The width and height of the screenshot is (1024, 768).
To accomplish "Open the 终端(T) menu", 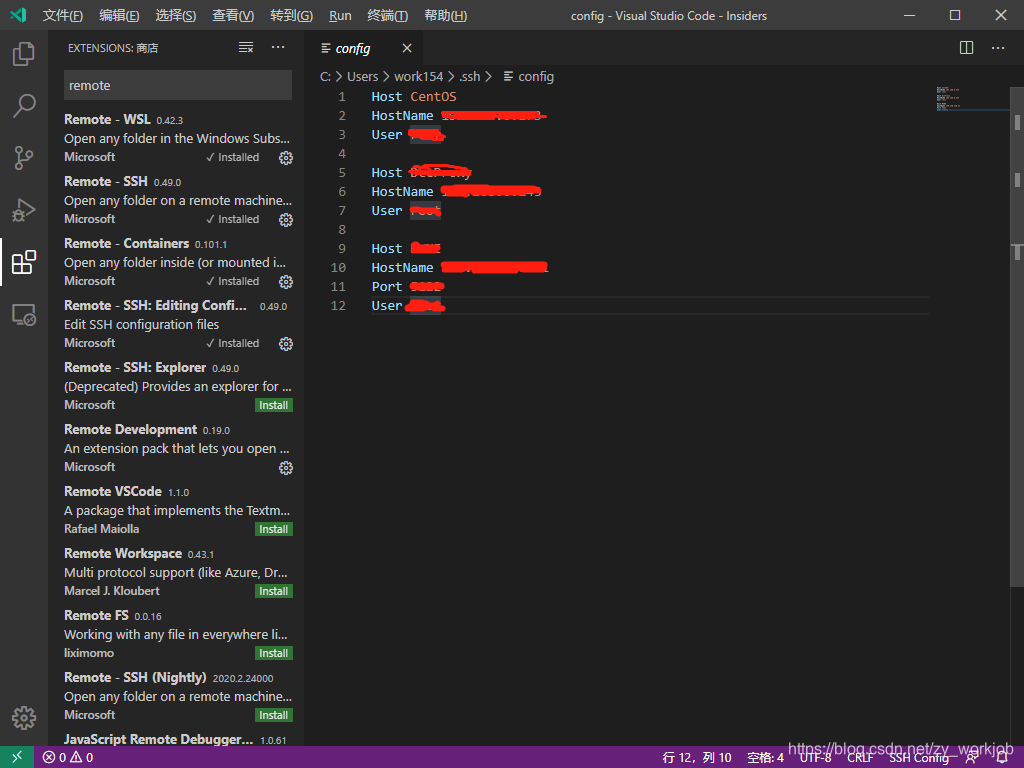I will pyautogui.click(x=387, y=16).
